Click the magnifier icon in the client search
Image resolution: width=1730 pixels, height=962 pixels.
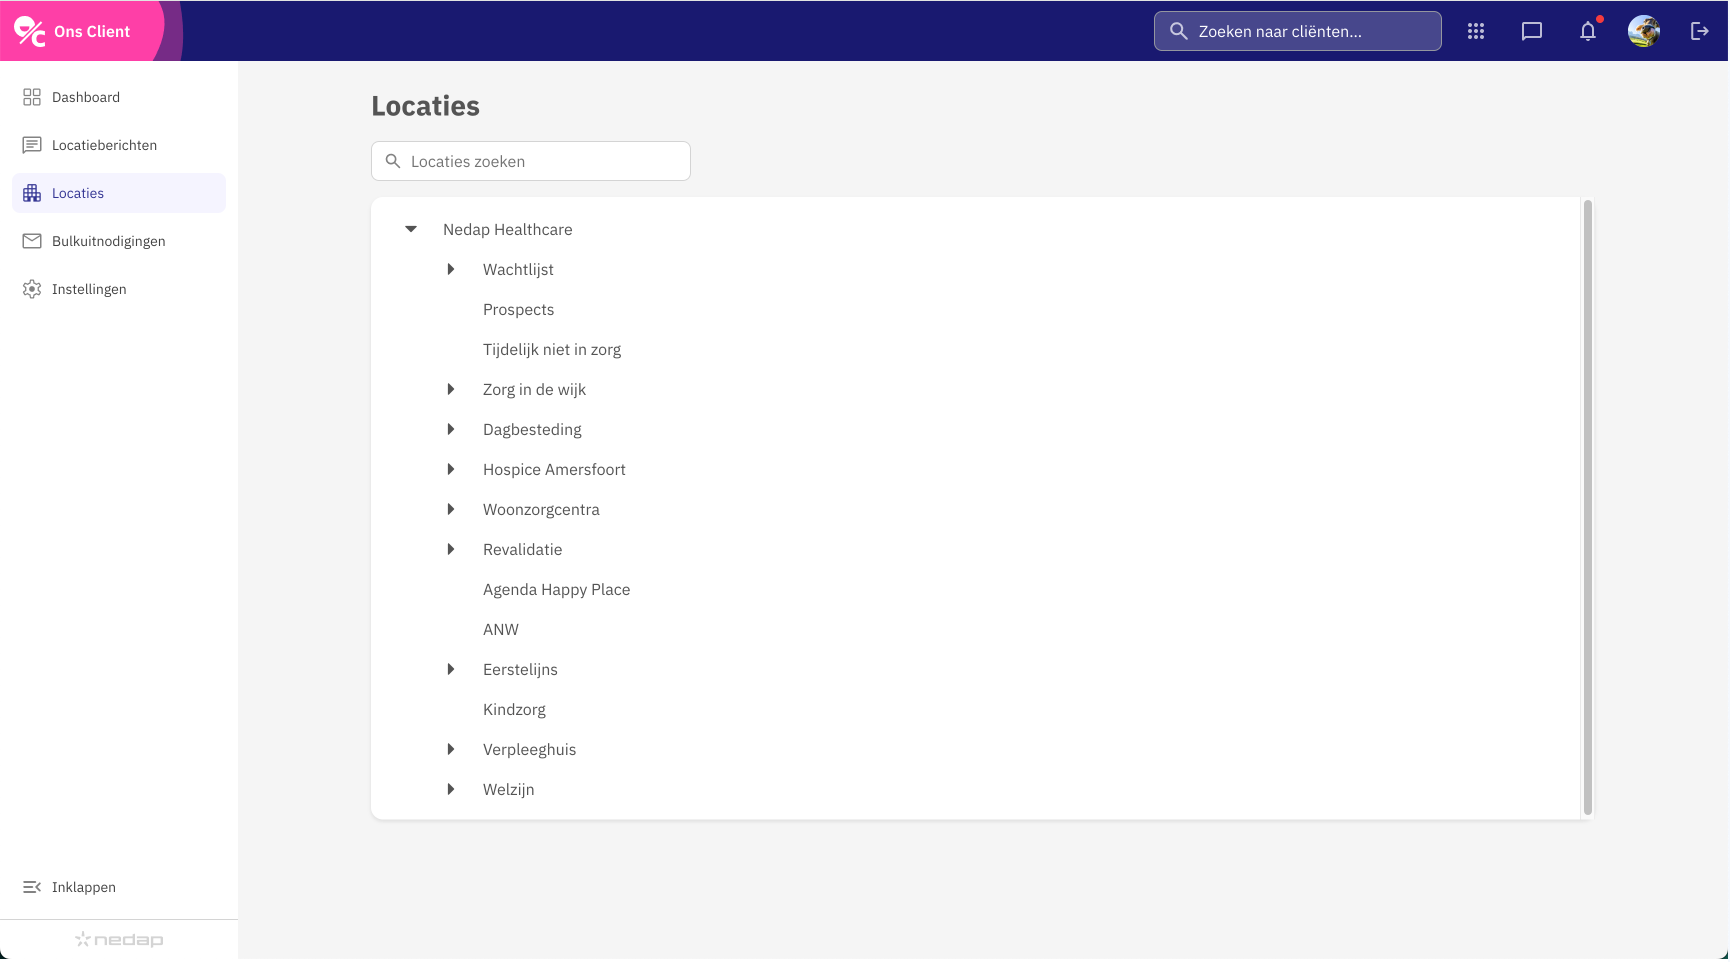click(x=1179, y=32)
